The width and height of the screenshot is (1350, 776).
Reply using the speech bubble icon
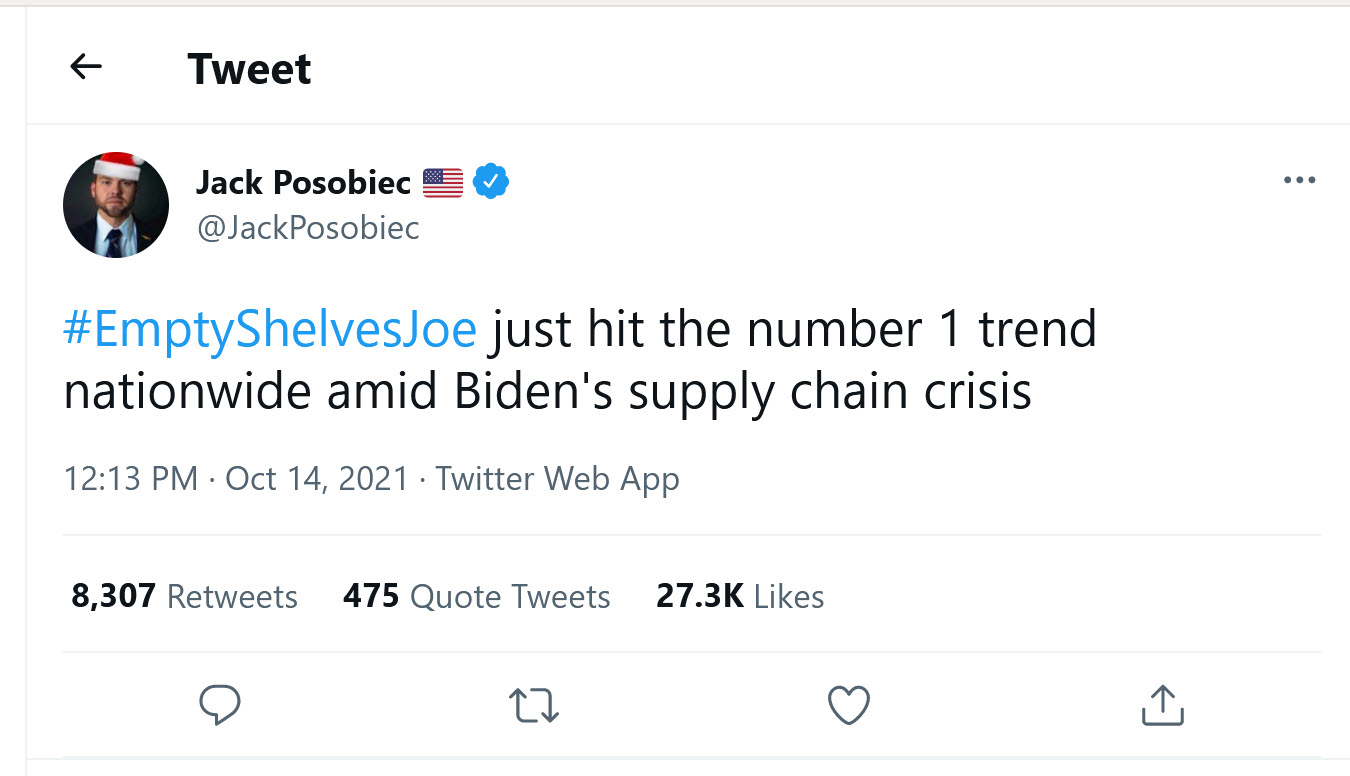click(x=220, y=705)
